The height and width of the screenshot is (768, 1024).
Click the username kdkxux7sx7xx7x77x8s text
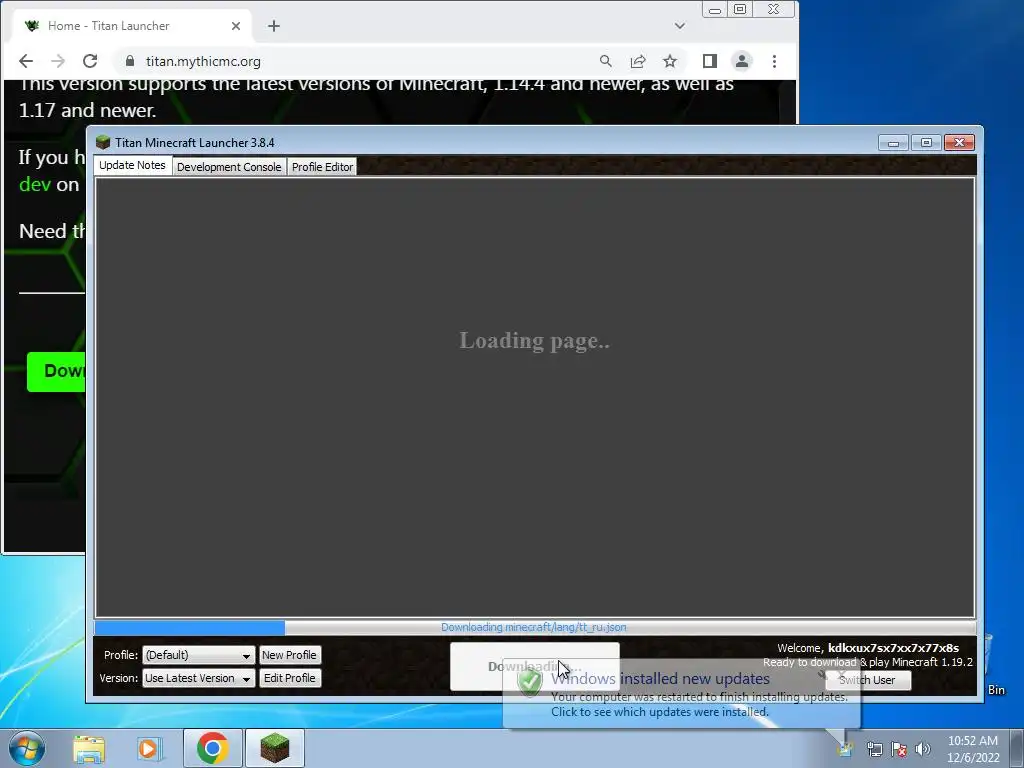tap(893, 648)
